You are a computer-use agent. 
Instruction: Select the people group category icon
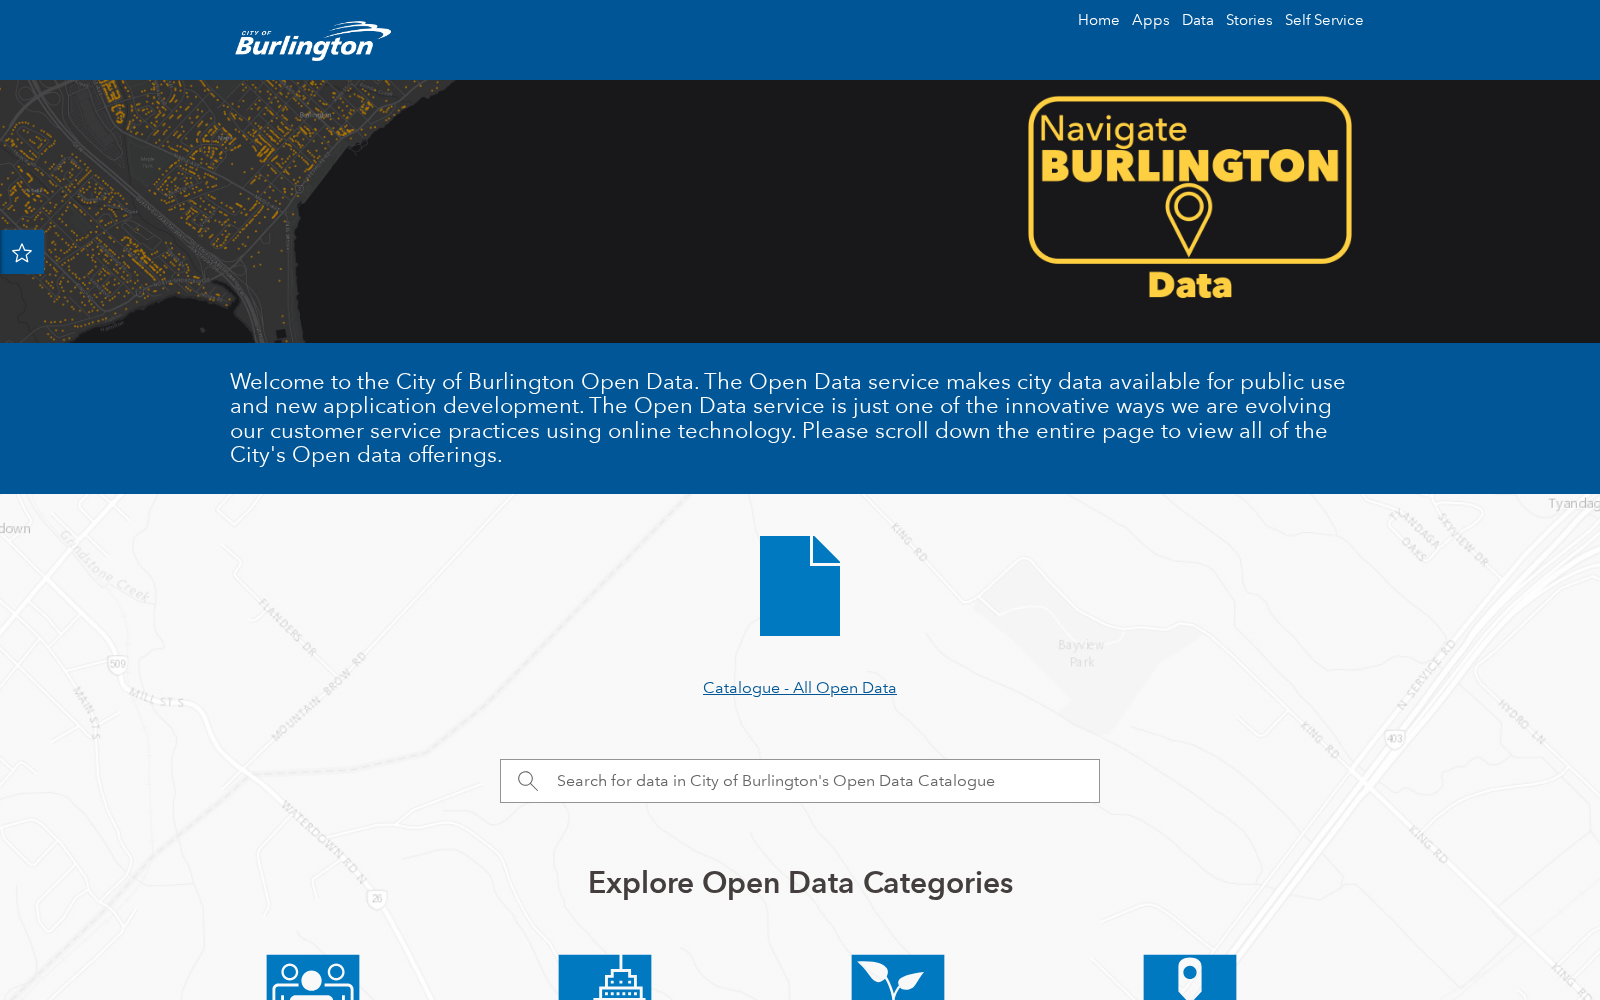[x=313, y=977]
